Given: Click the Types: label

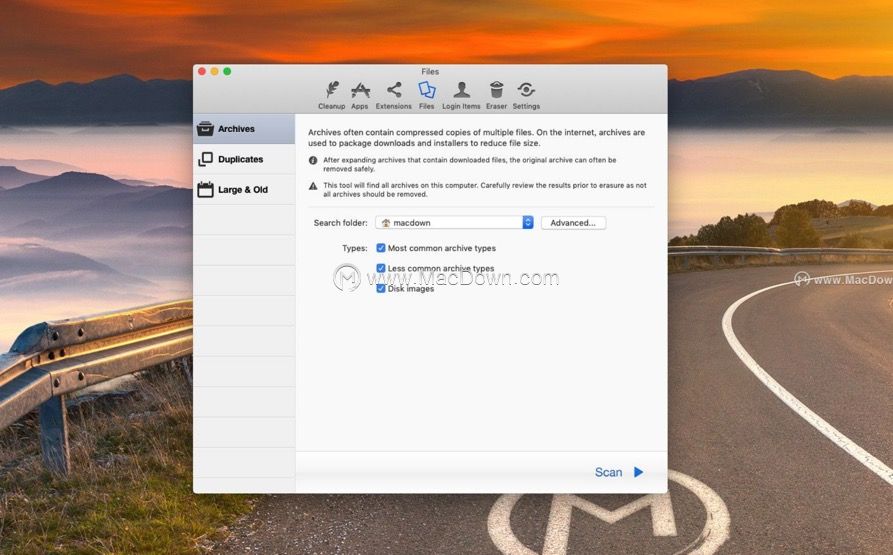Looking at the screenshot, I should [354, 248].
